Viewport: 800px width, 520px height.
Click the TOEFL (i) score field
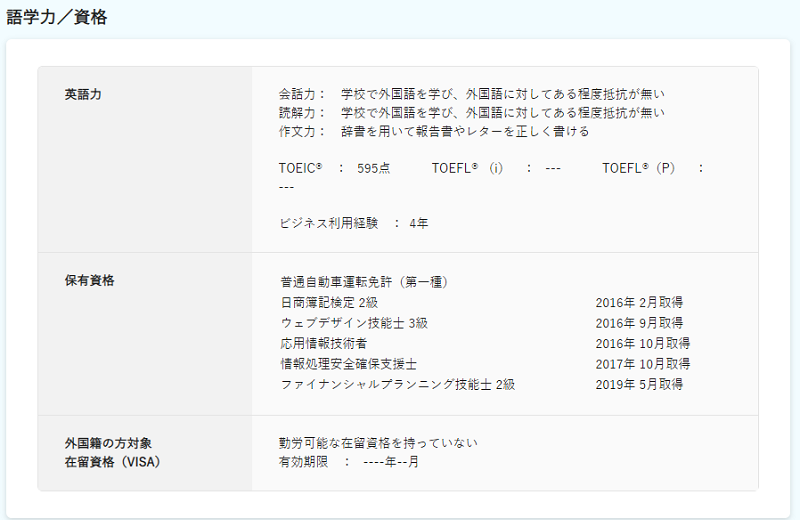click(496, 169)
